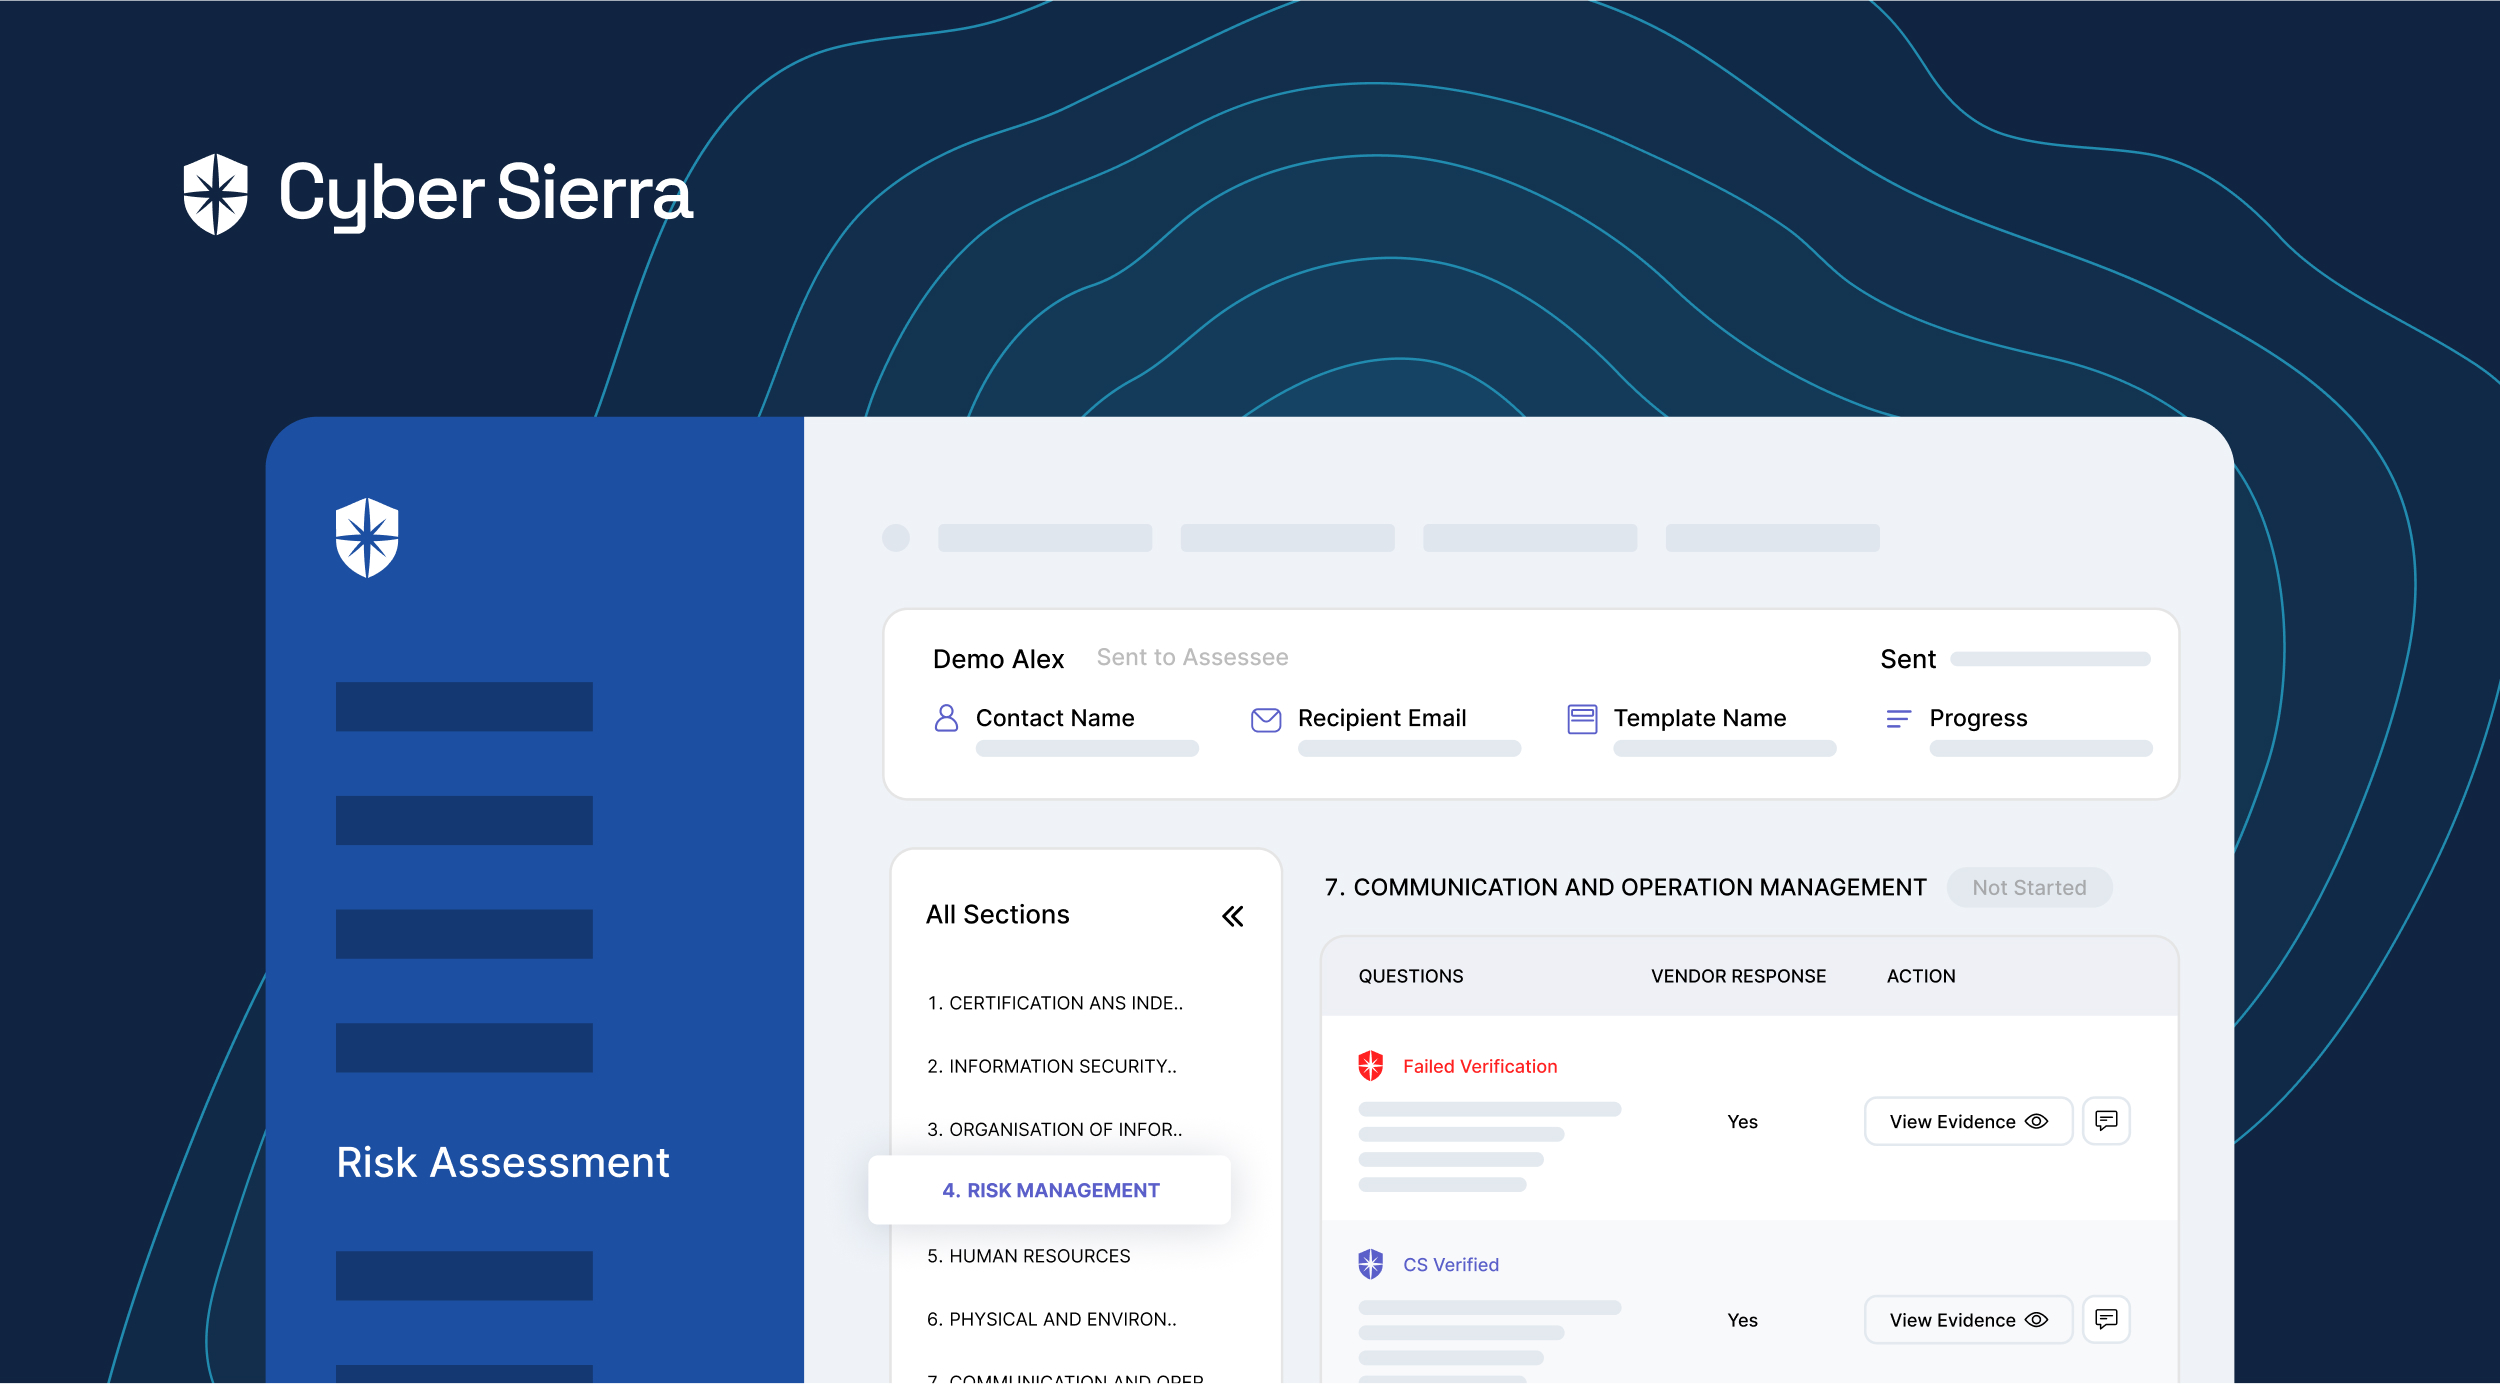2500x1384 pixels.
Task: Click the Contact Name person icon
Action: (x=946, y=718)
